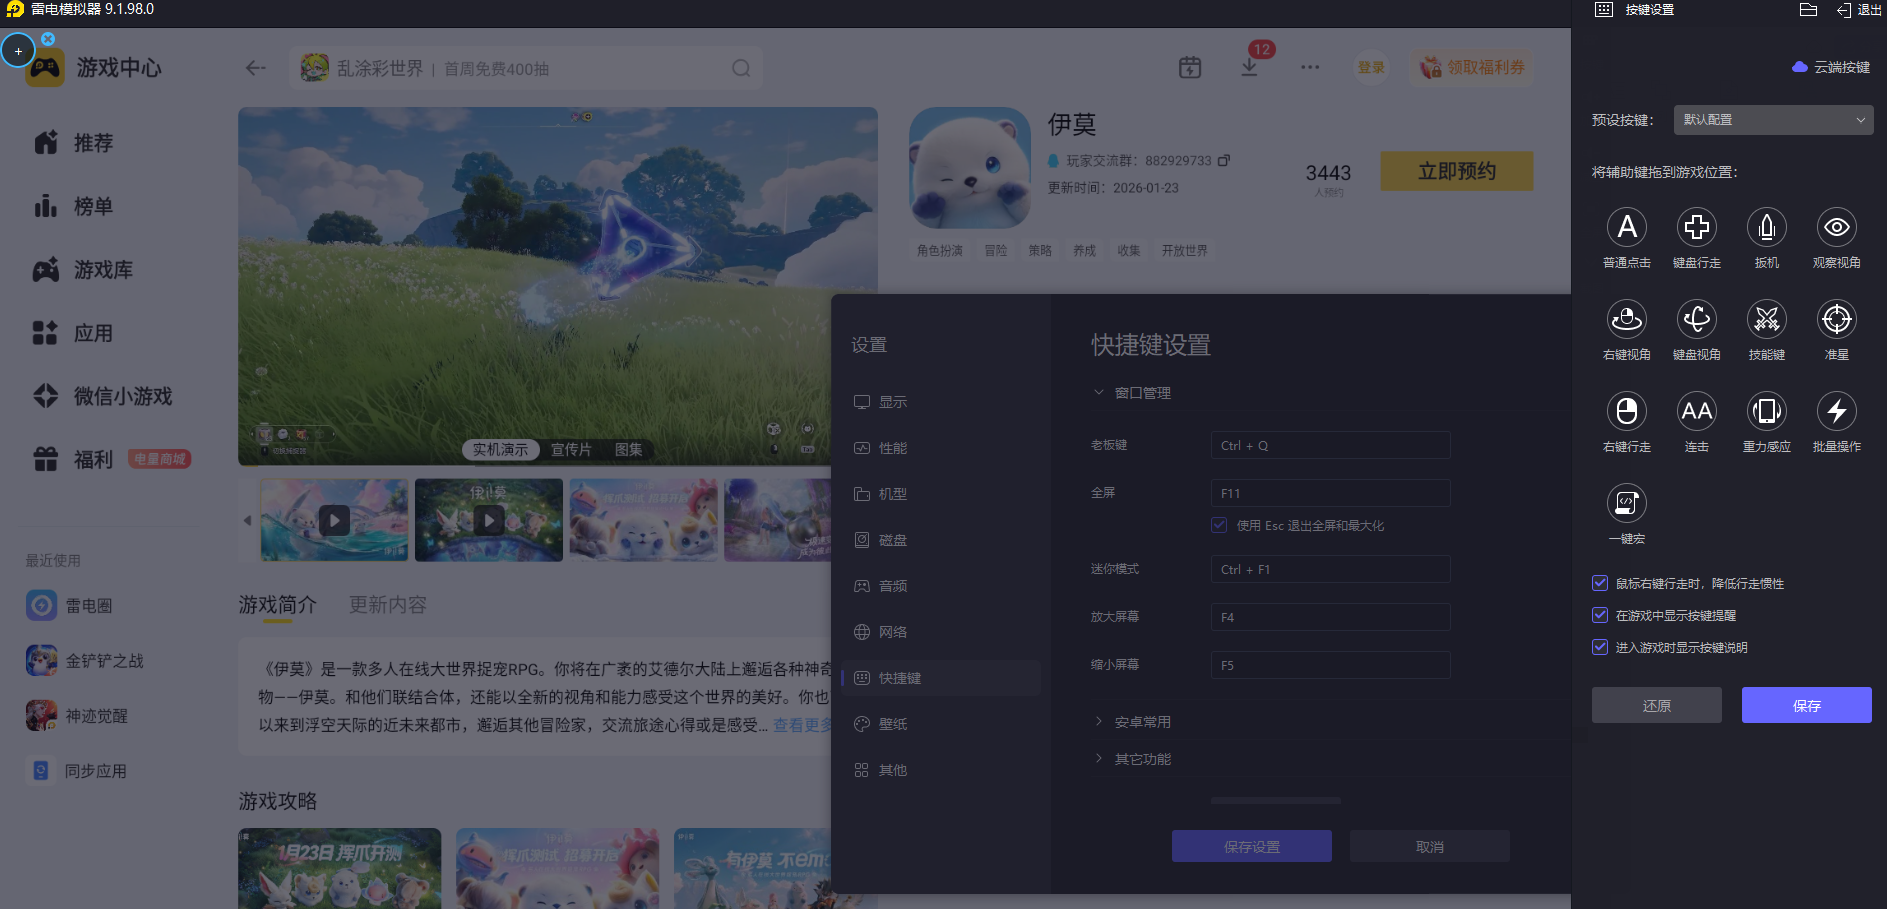Open the 预设按键 preset dropdown
Image resolution: width=1887 pixels, height=909 pixels.
1773,120
